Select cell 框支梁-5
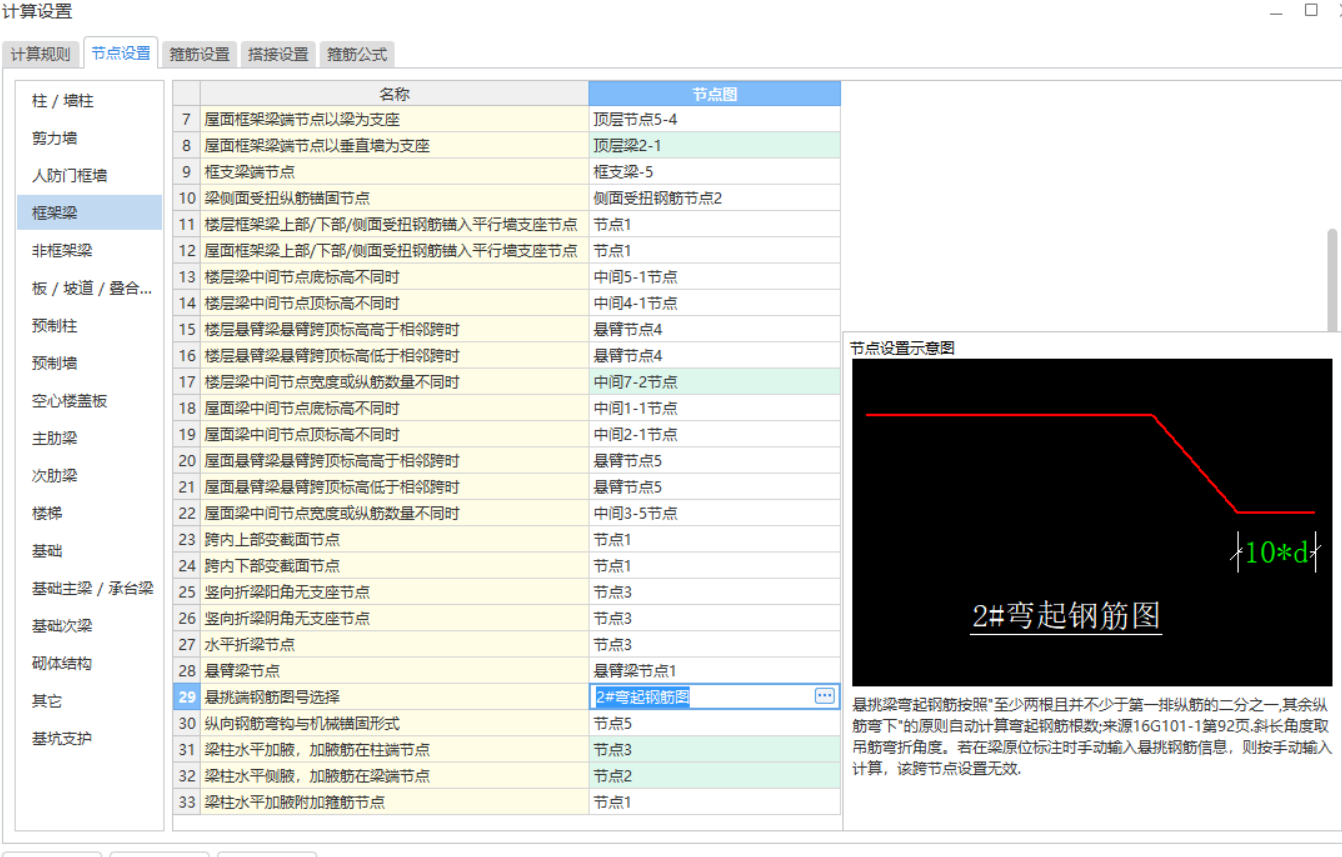The width and height of the screenshot is (1342, 857). pyautogui.click(x=714, y=172)
